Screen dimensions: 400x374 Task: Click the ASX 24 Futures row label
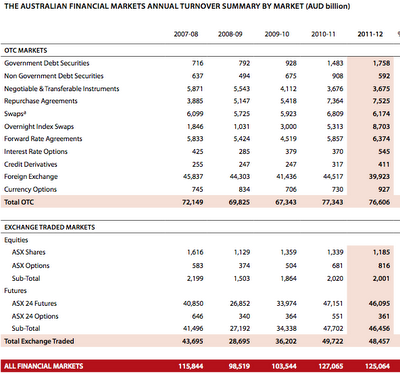[x=34, y=304]
